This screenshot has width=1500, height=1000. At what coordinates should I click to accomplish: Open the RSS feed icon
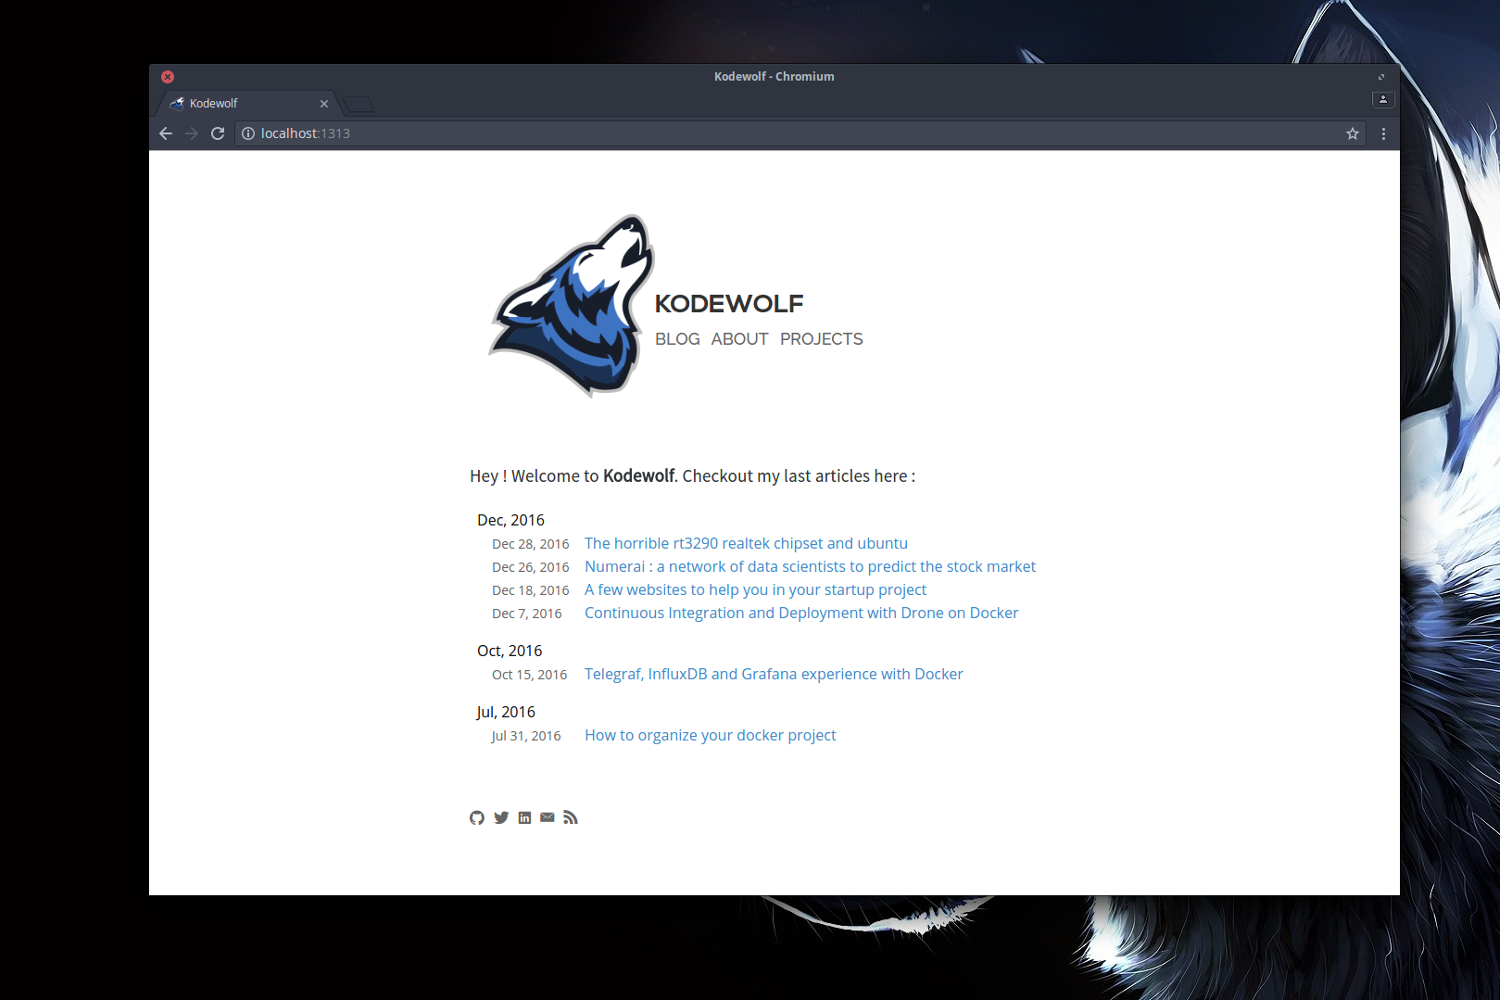click(570, 818)
